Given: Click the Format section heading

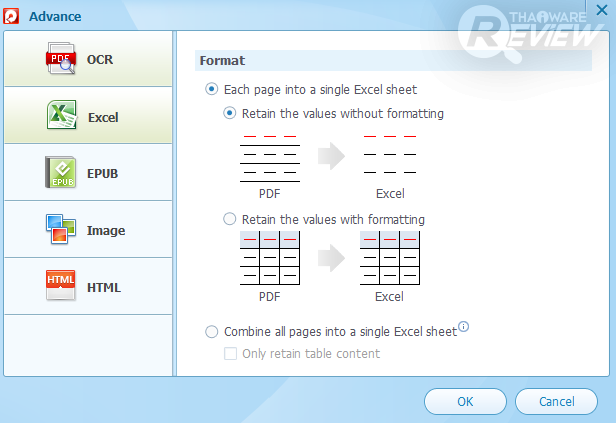Looking at the screenshot, I should pos(222,60).
